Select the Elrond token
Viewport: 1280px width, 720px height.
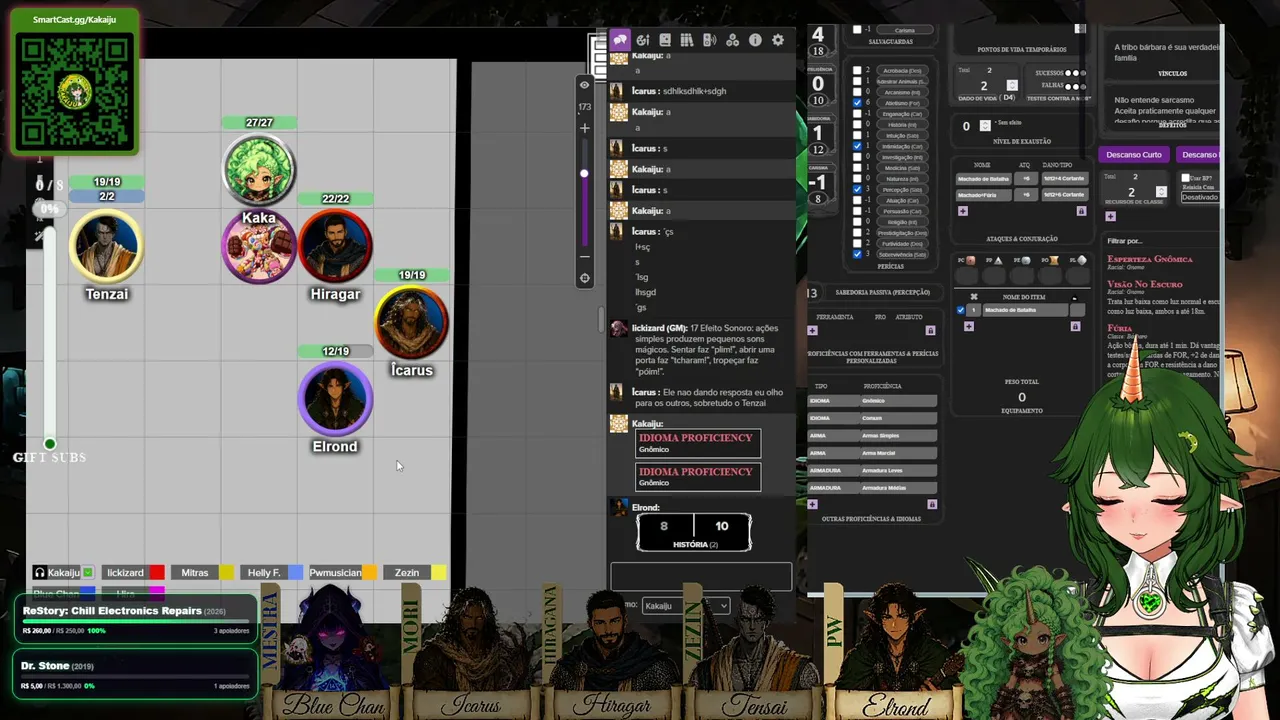point(335,398)
